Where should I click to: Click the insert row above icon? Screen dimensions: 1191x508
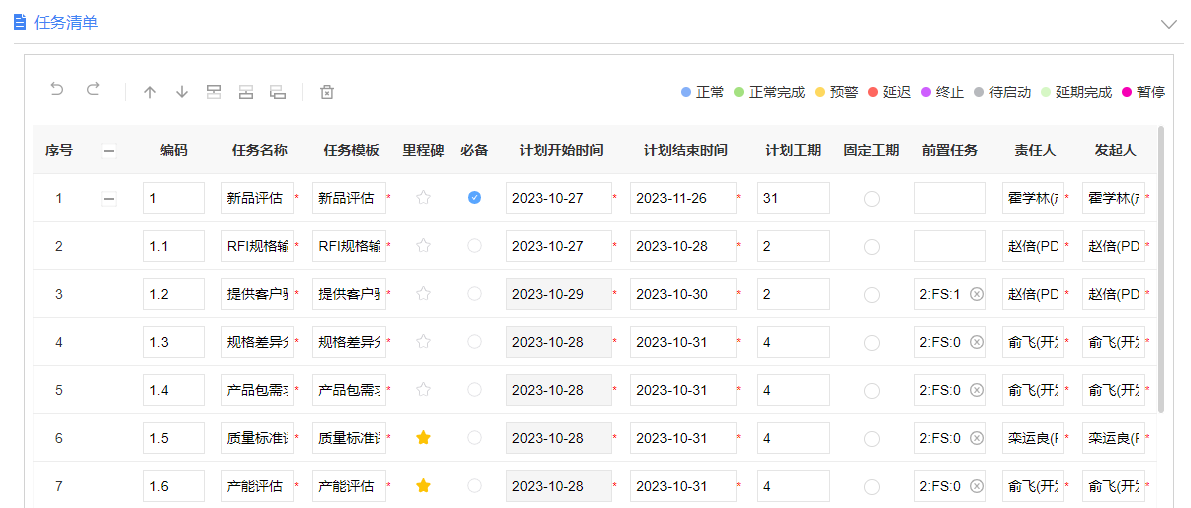(214, 92)
